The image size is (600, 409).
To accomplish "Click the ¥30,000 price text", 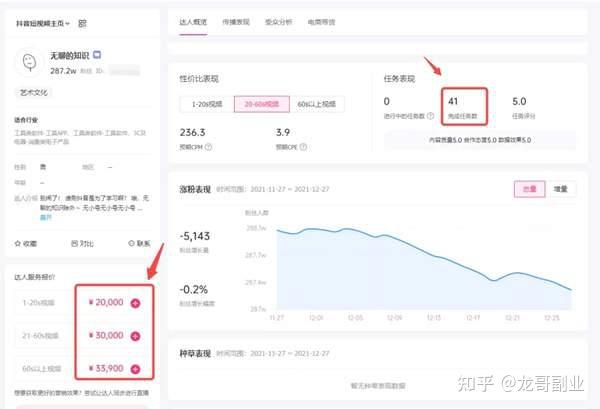I will pos(106,336).
